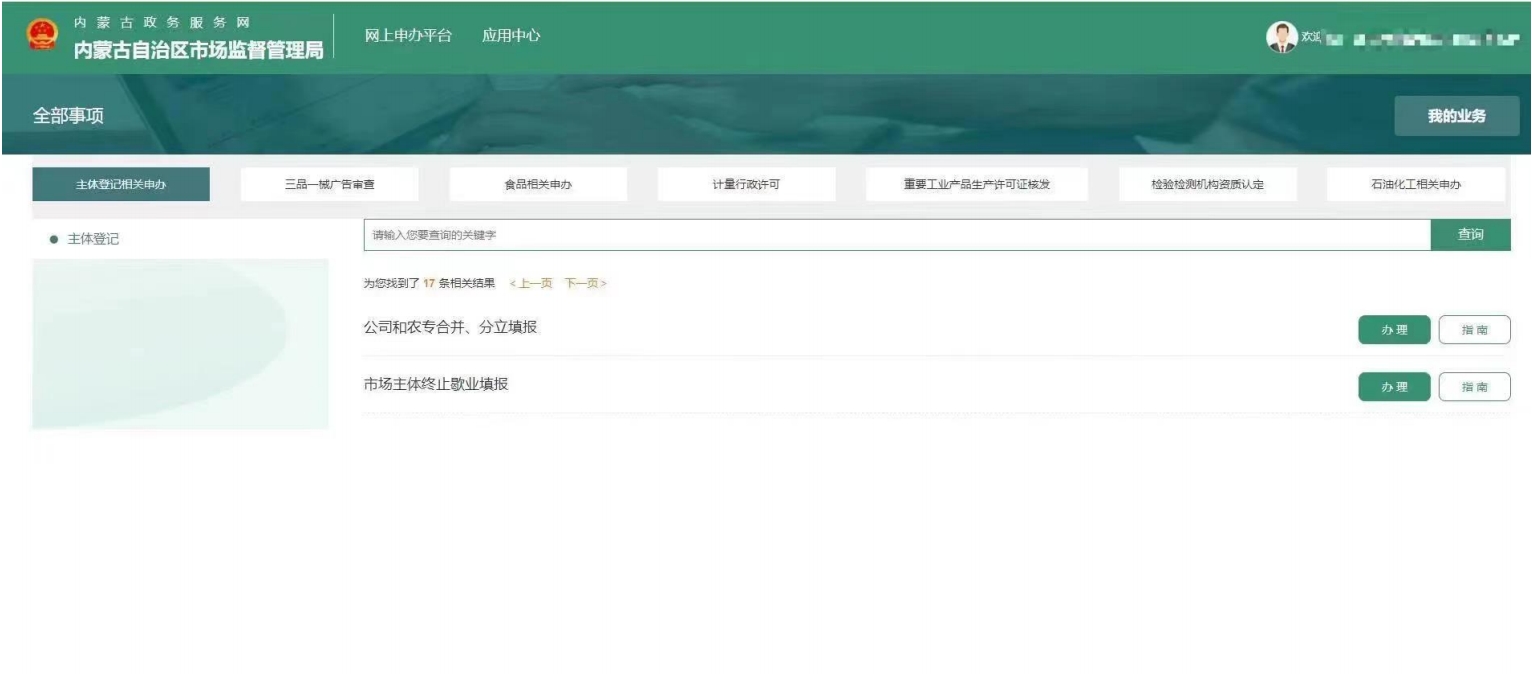Open the 石油化工相关申办 tab
This screenshot has width=1532, height=674.
1415,184
